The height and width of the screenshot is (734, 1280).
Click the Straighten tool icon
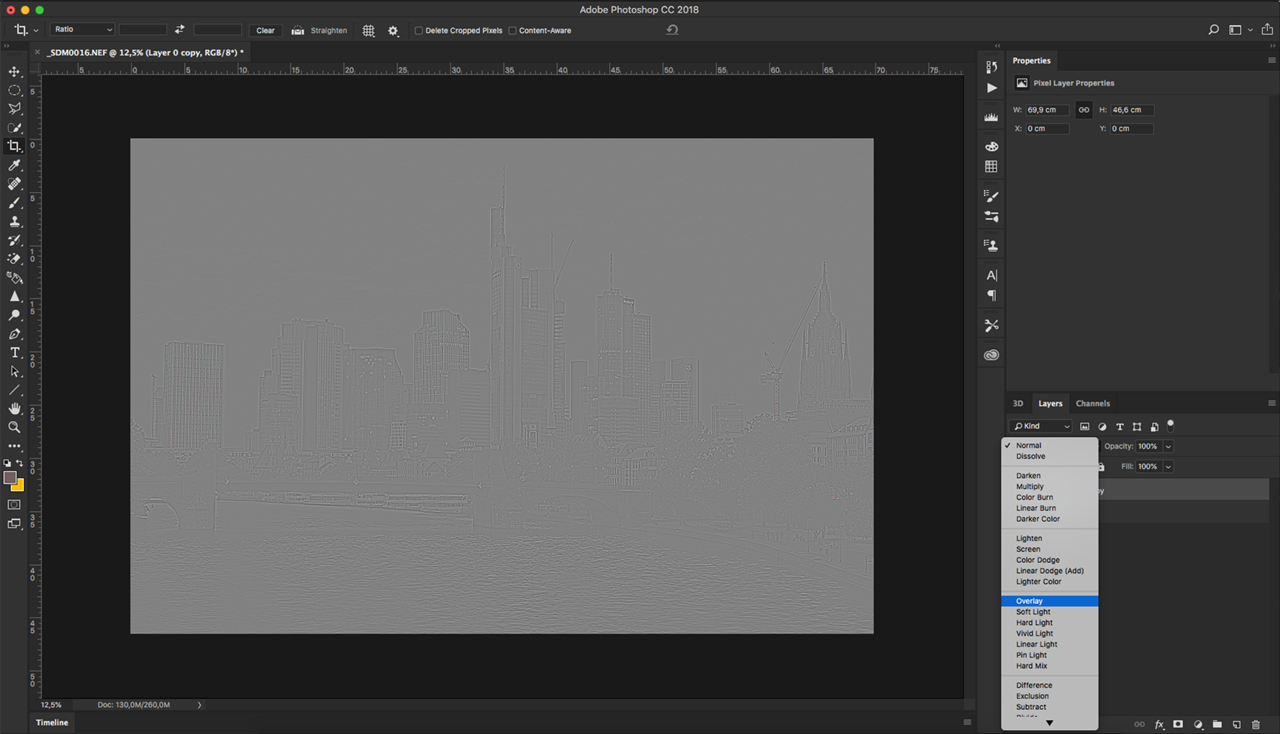click(297, 31)
